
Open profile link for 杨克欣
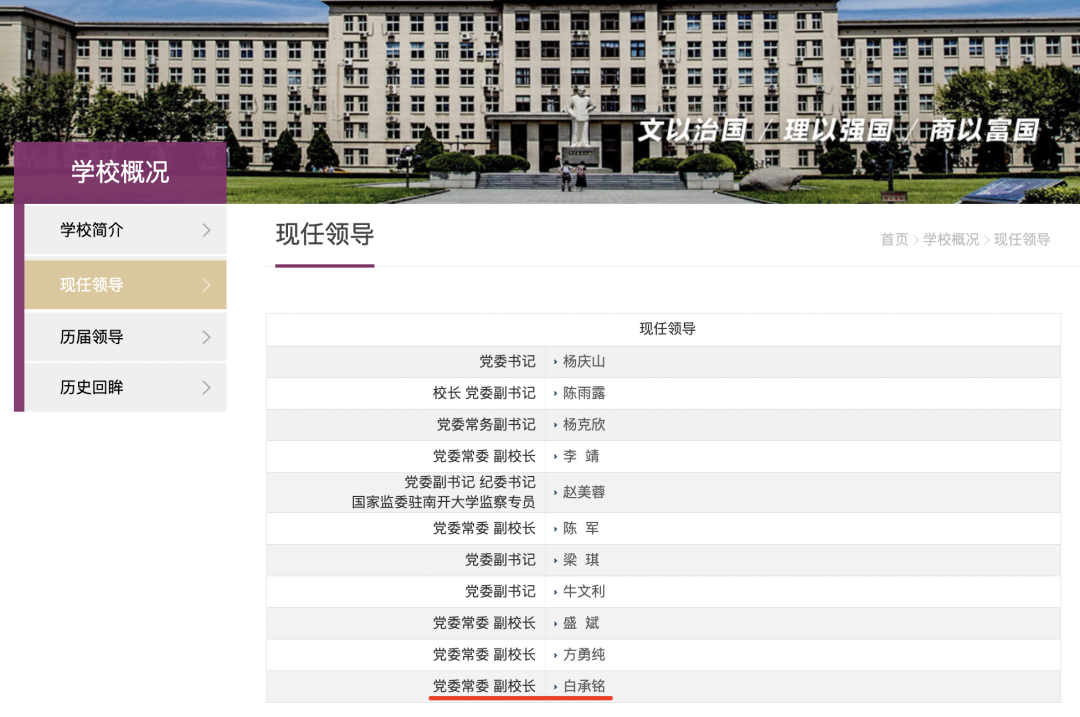pos(584,424)
